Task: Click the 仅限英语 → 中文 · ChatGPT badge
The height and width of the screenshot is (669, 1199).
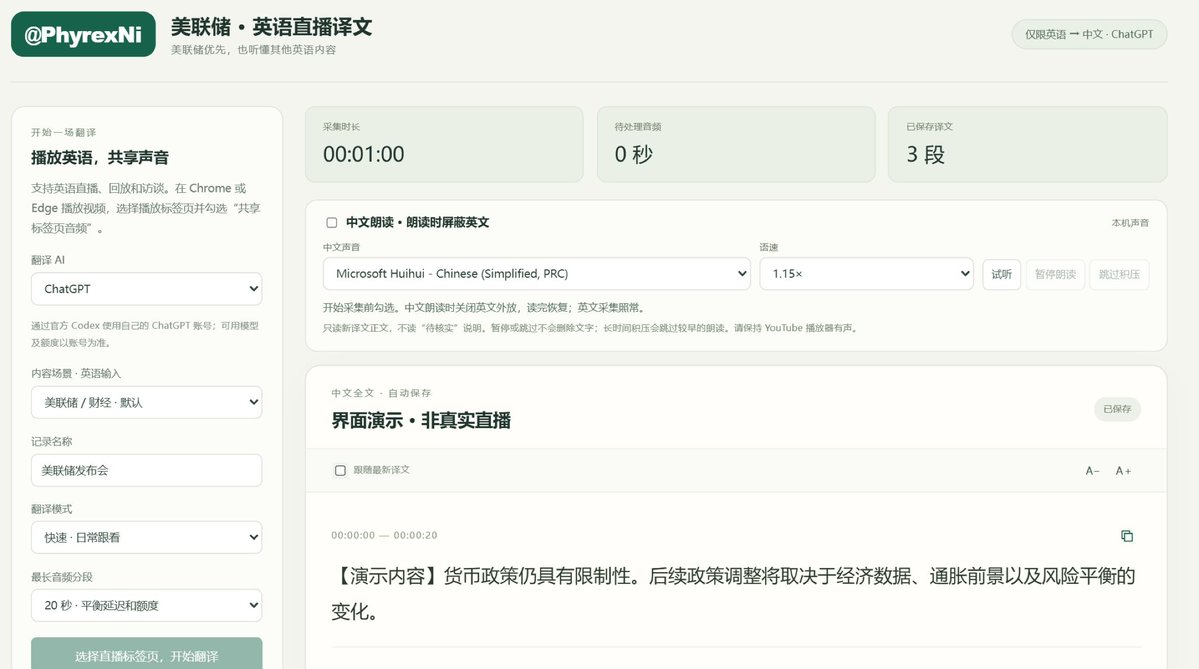Action: tap(1089, 34)
